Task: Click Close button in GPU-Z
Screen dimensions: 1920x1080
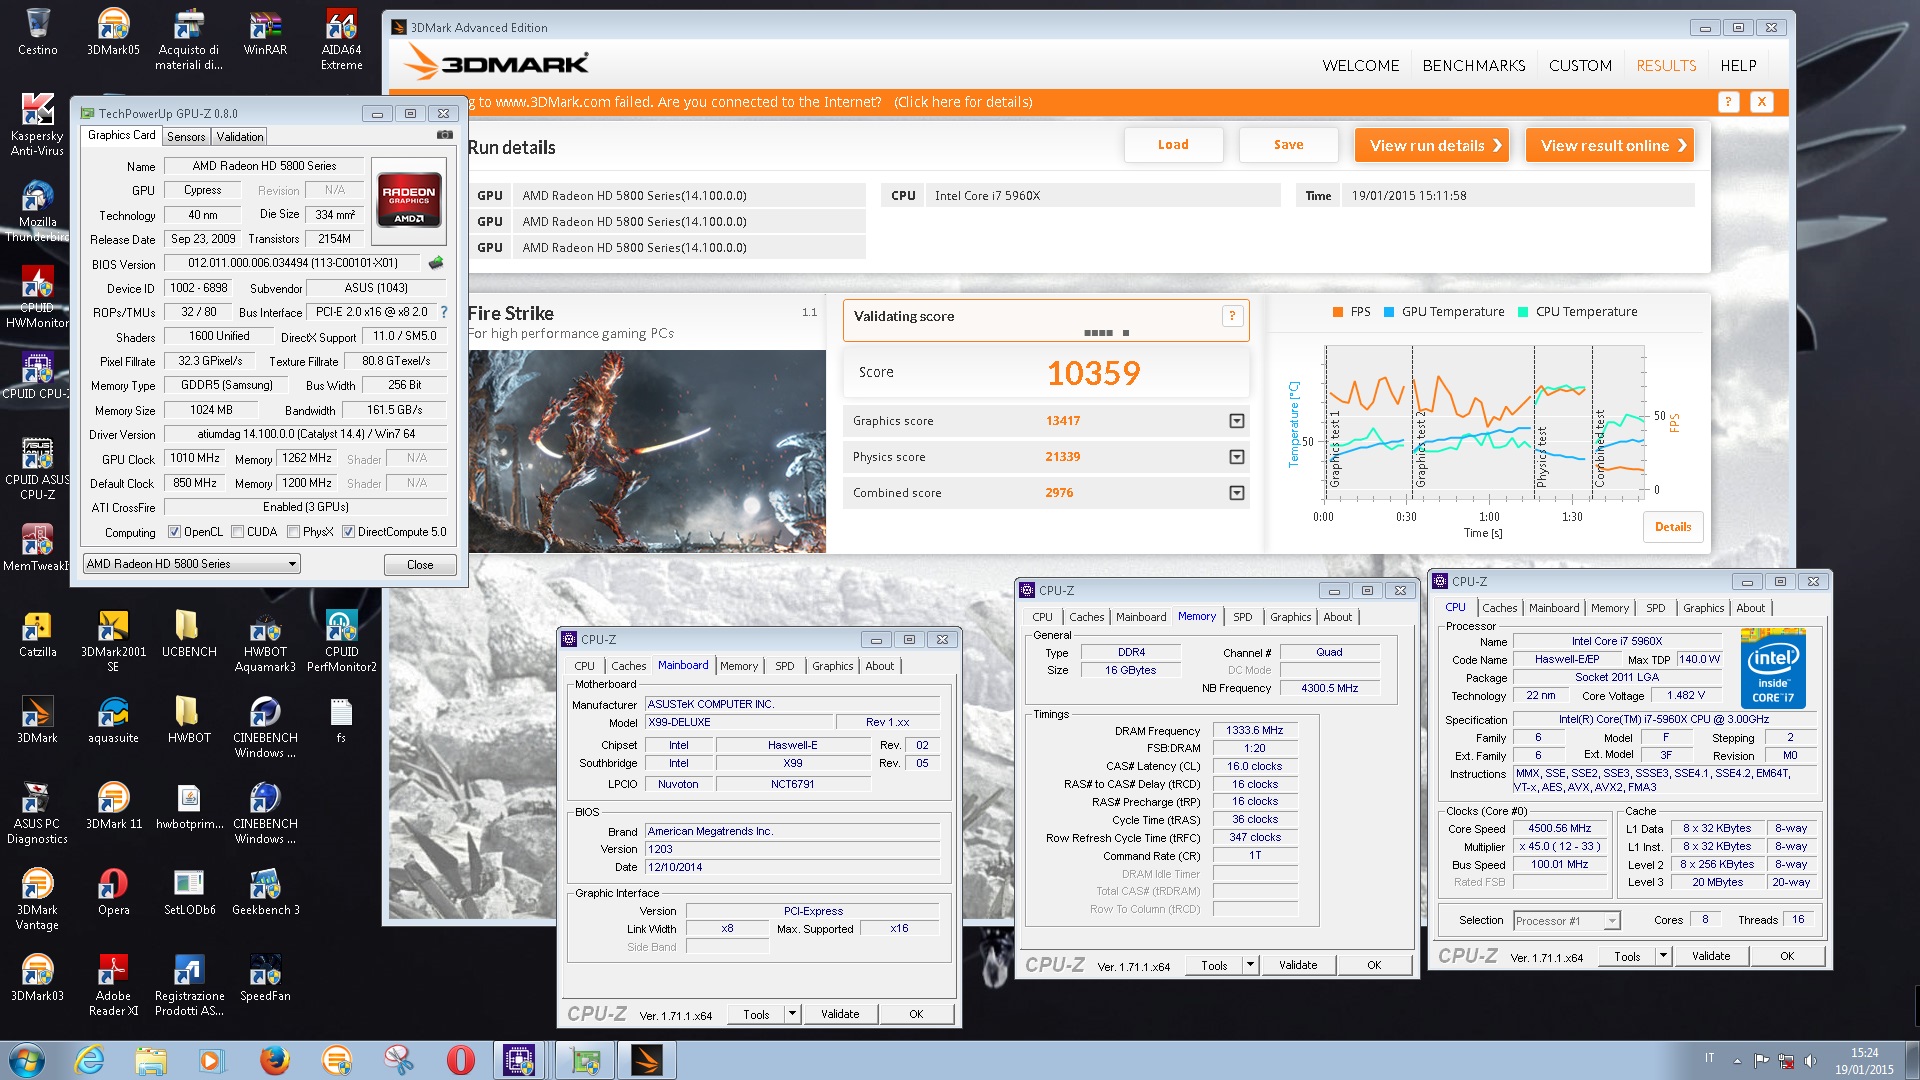Action: (420, 565)
